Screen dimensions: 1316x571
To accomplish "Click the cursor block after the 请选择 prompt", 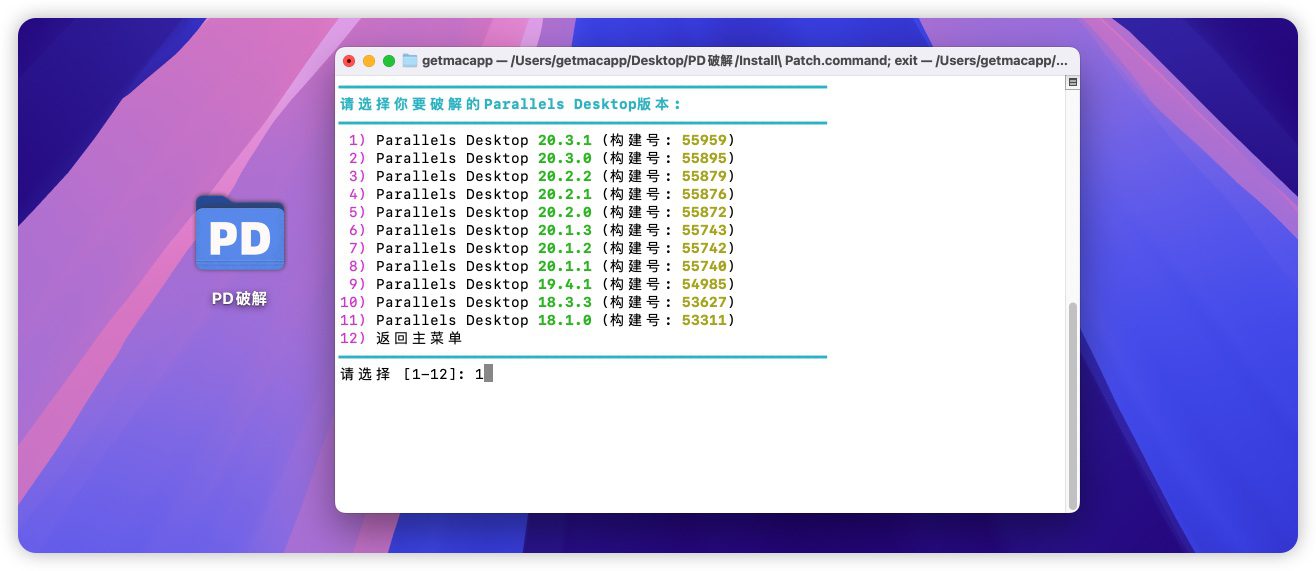I will pyautogui.click(x=488, y=374).
